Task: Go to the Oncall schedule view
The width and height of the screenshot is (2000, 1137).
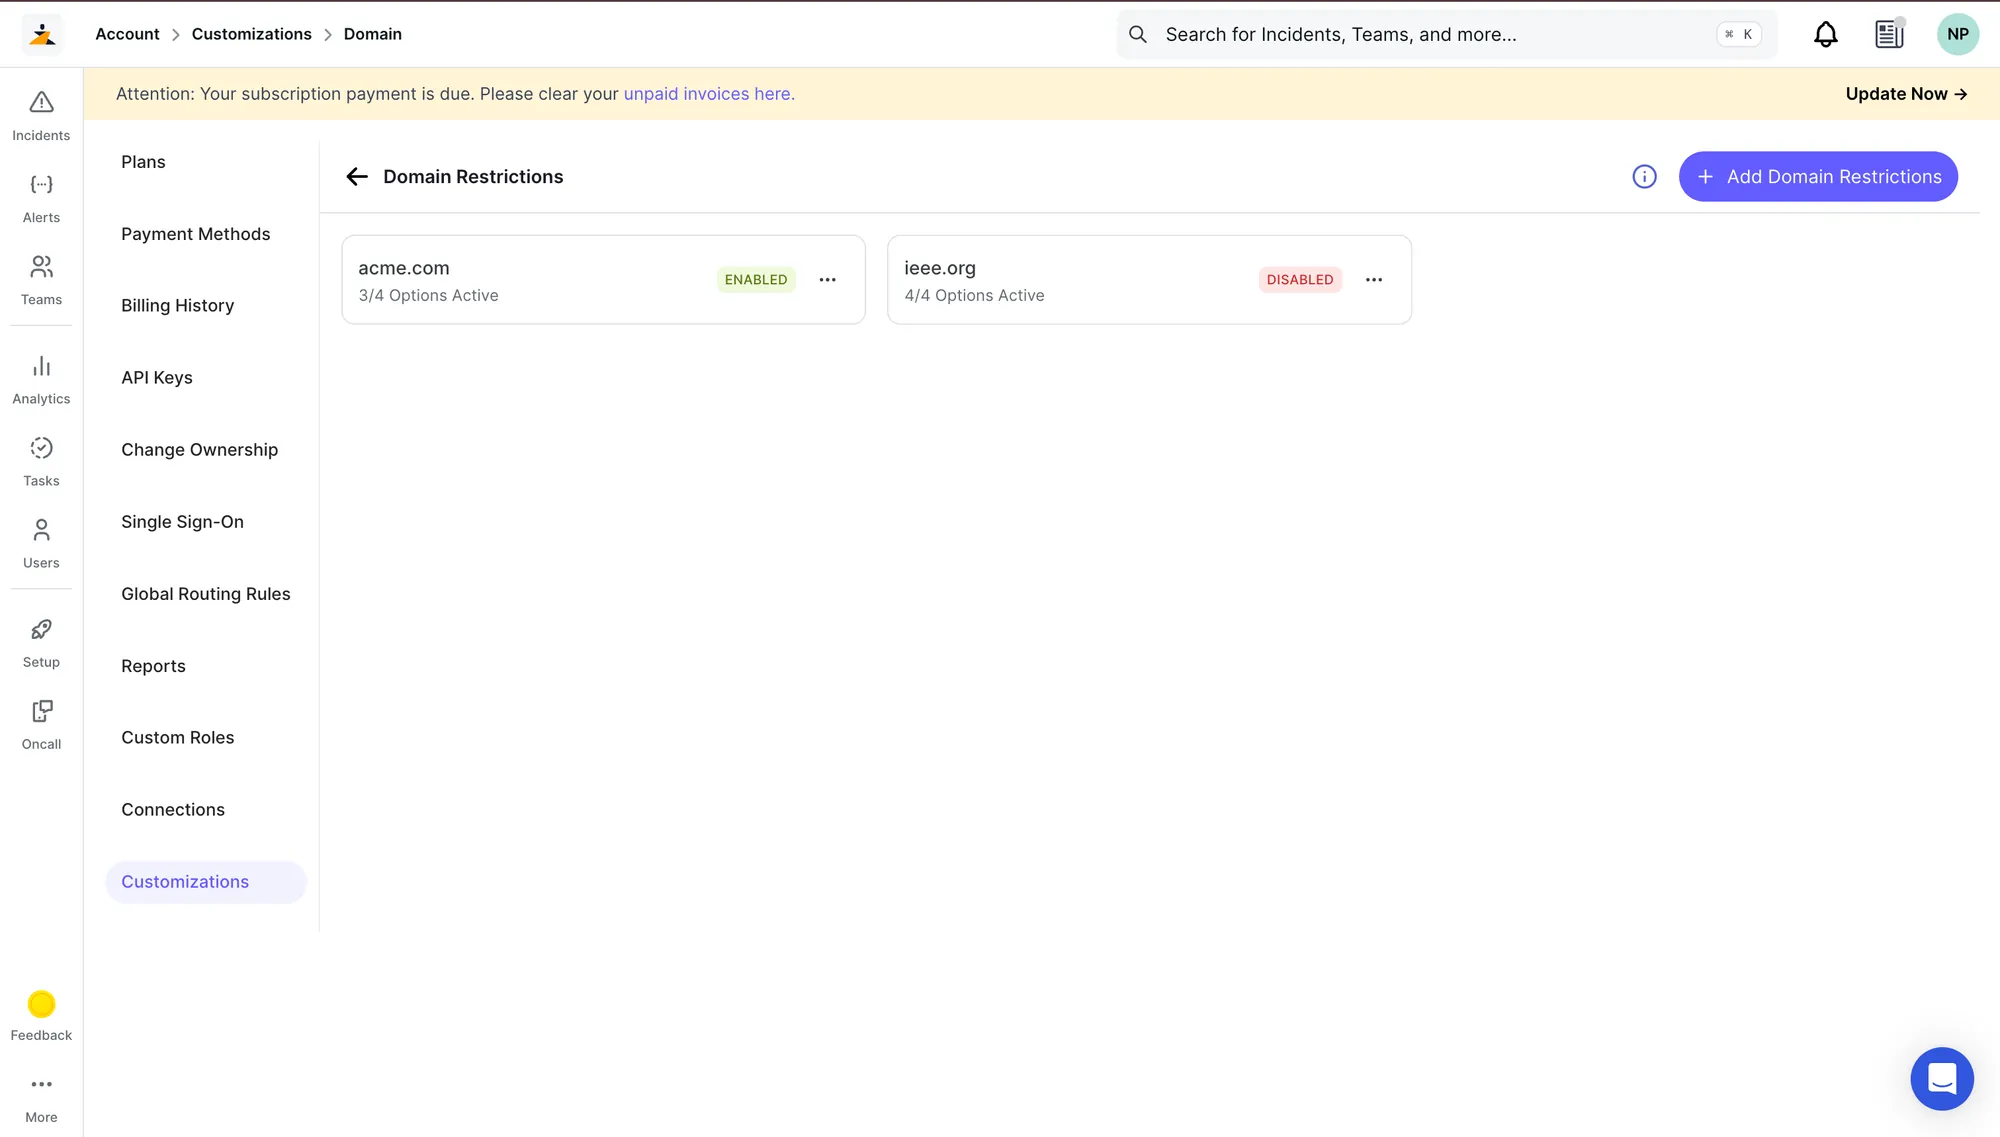Action: (x=40, y=722)
